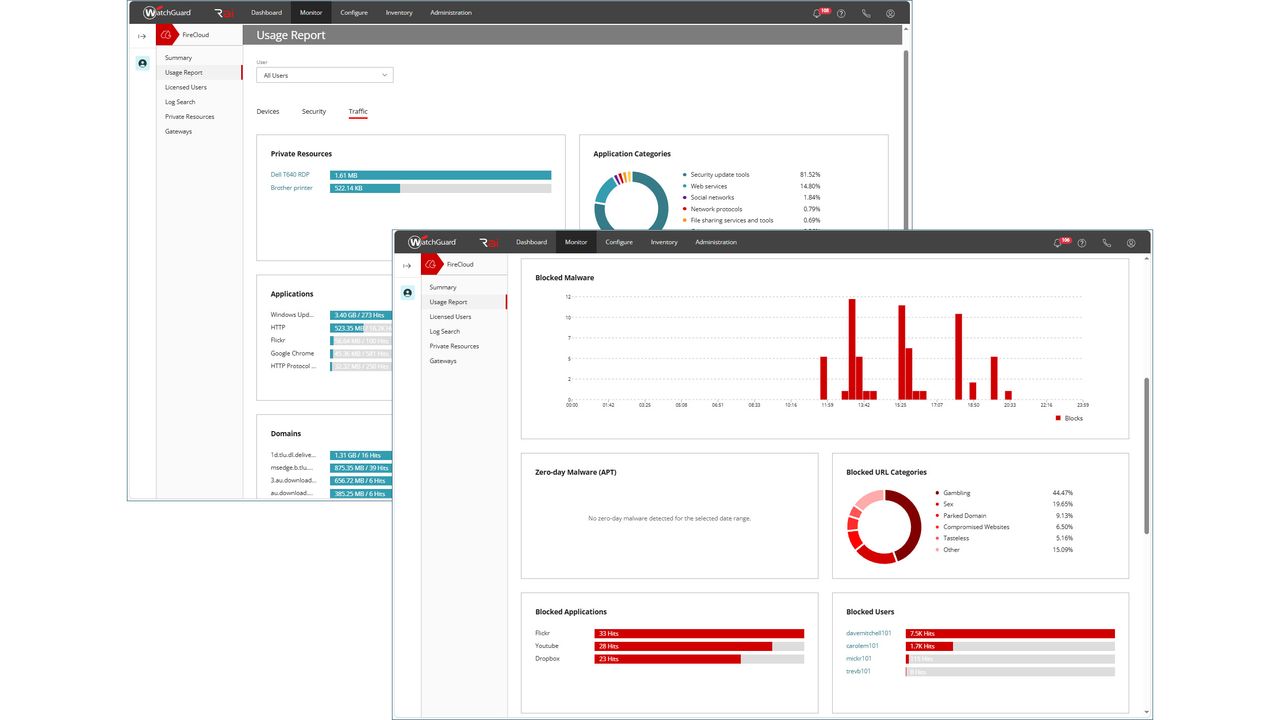
Task: Switch to the Devices tab
Action: [x=268, y=111]
